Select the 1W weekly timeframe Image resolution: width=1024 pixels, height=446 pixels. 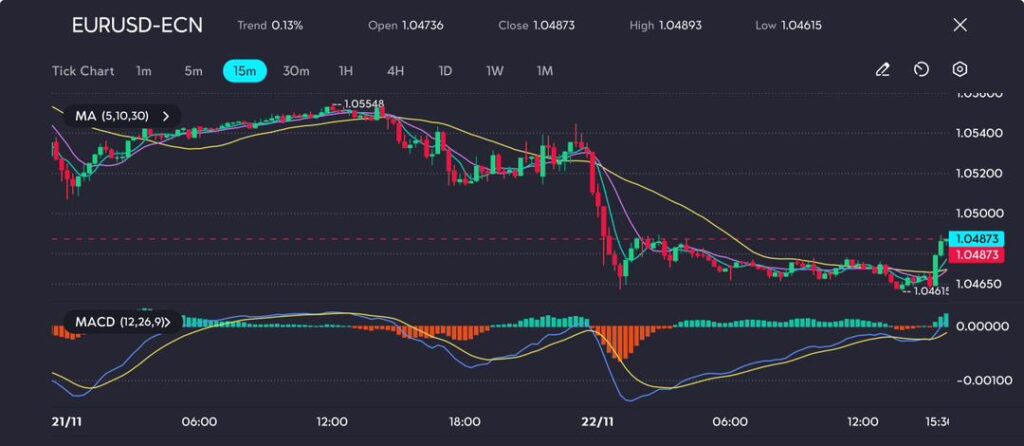point(495,71)
